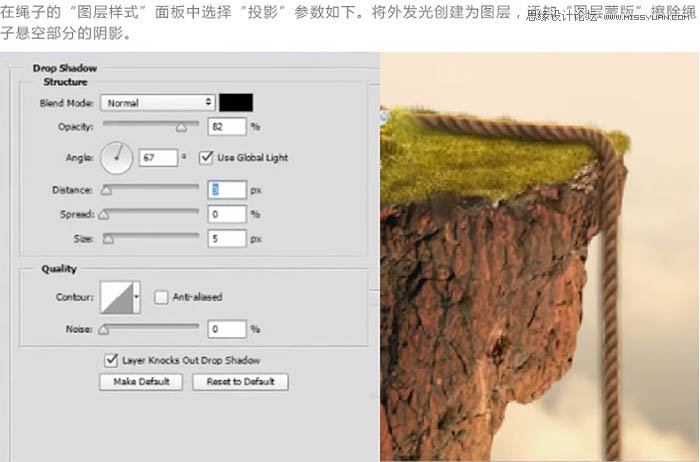The image size is (700, 462).
Task: Click the Contour curve thumbnail
Action: click(116, 297)
